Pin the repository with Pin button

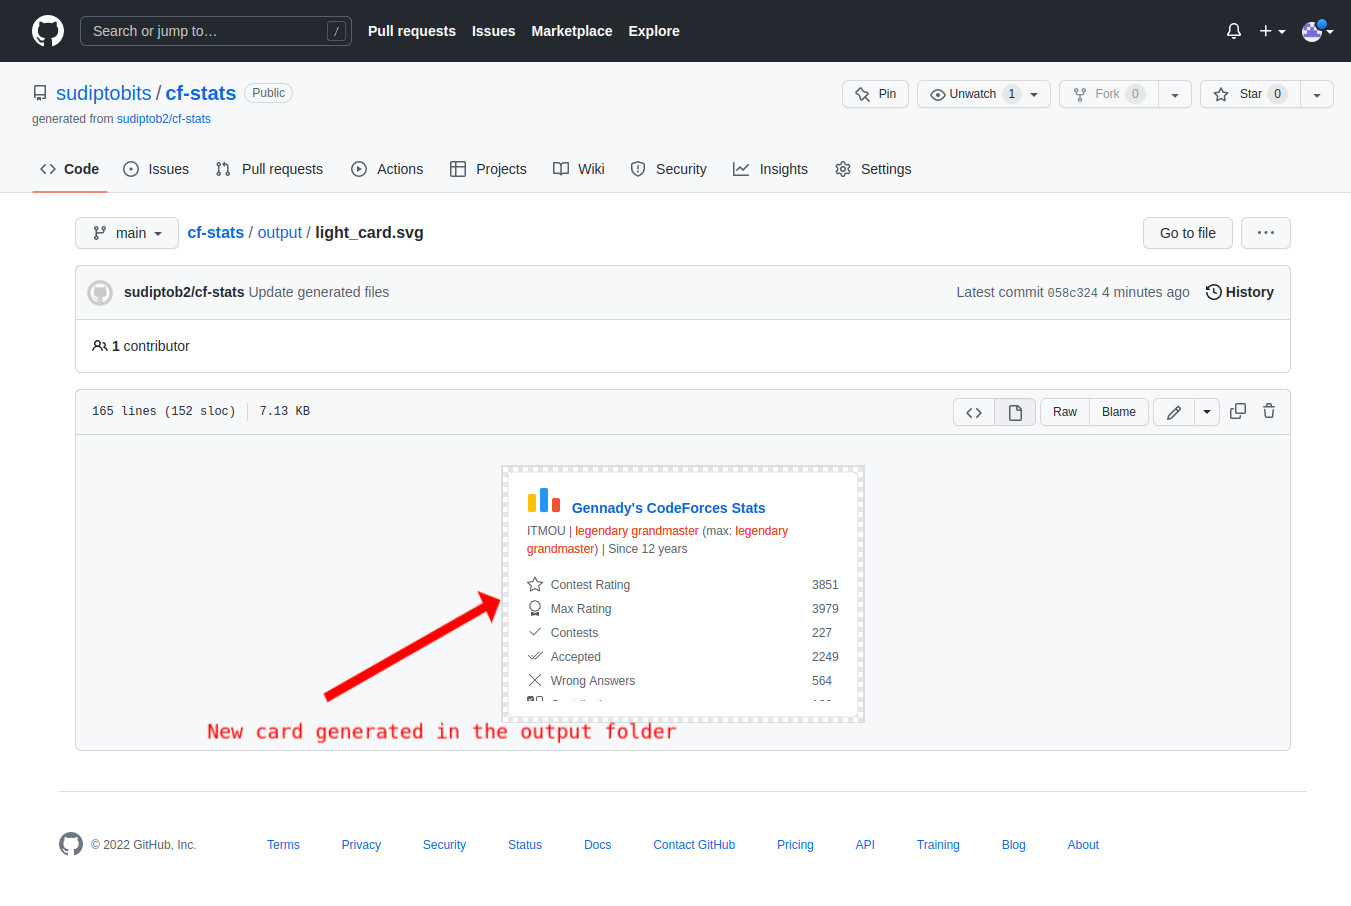tap(875, 94)
